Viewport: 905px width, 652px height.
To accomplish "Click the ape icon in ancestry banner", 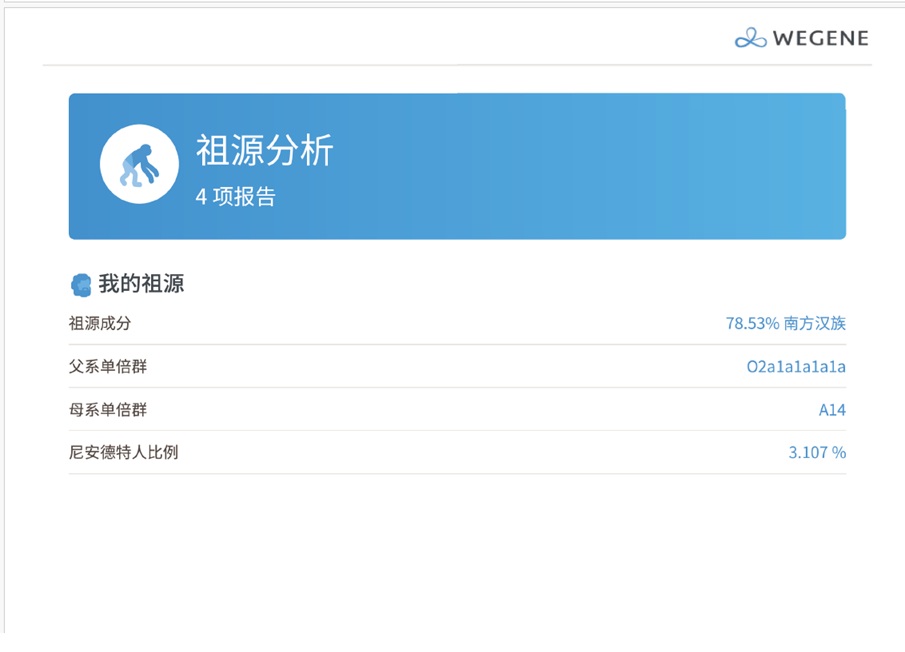I will point(139,164).
